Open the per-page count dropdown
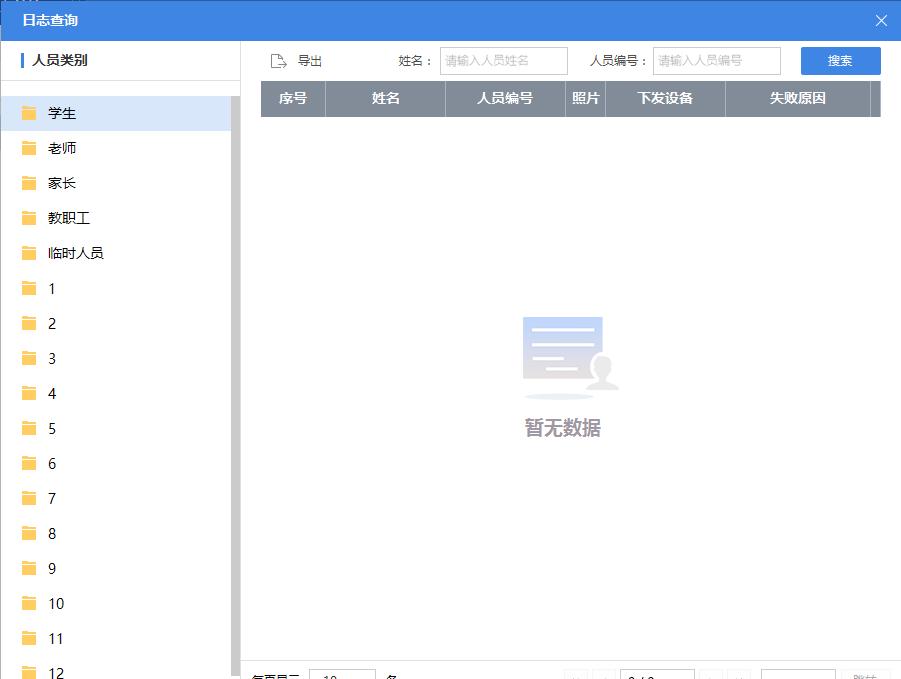The width and height of the screenshot is (901, 679). (342, 676)
